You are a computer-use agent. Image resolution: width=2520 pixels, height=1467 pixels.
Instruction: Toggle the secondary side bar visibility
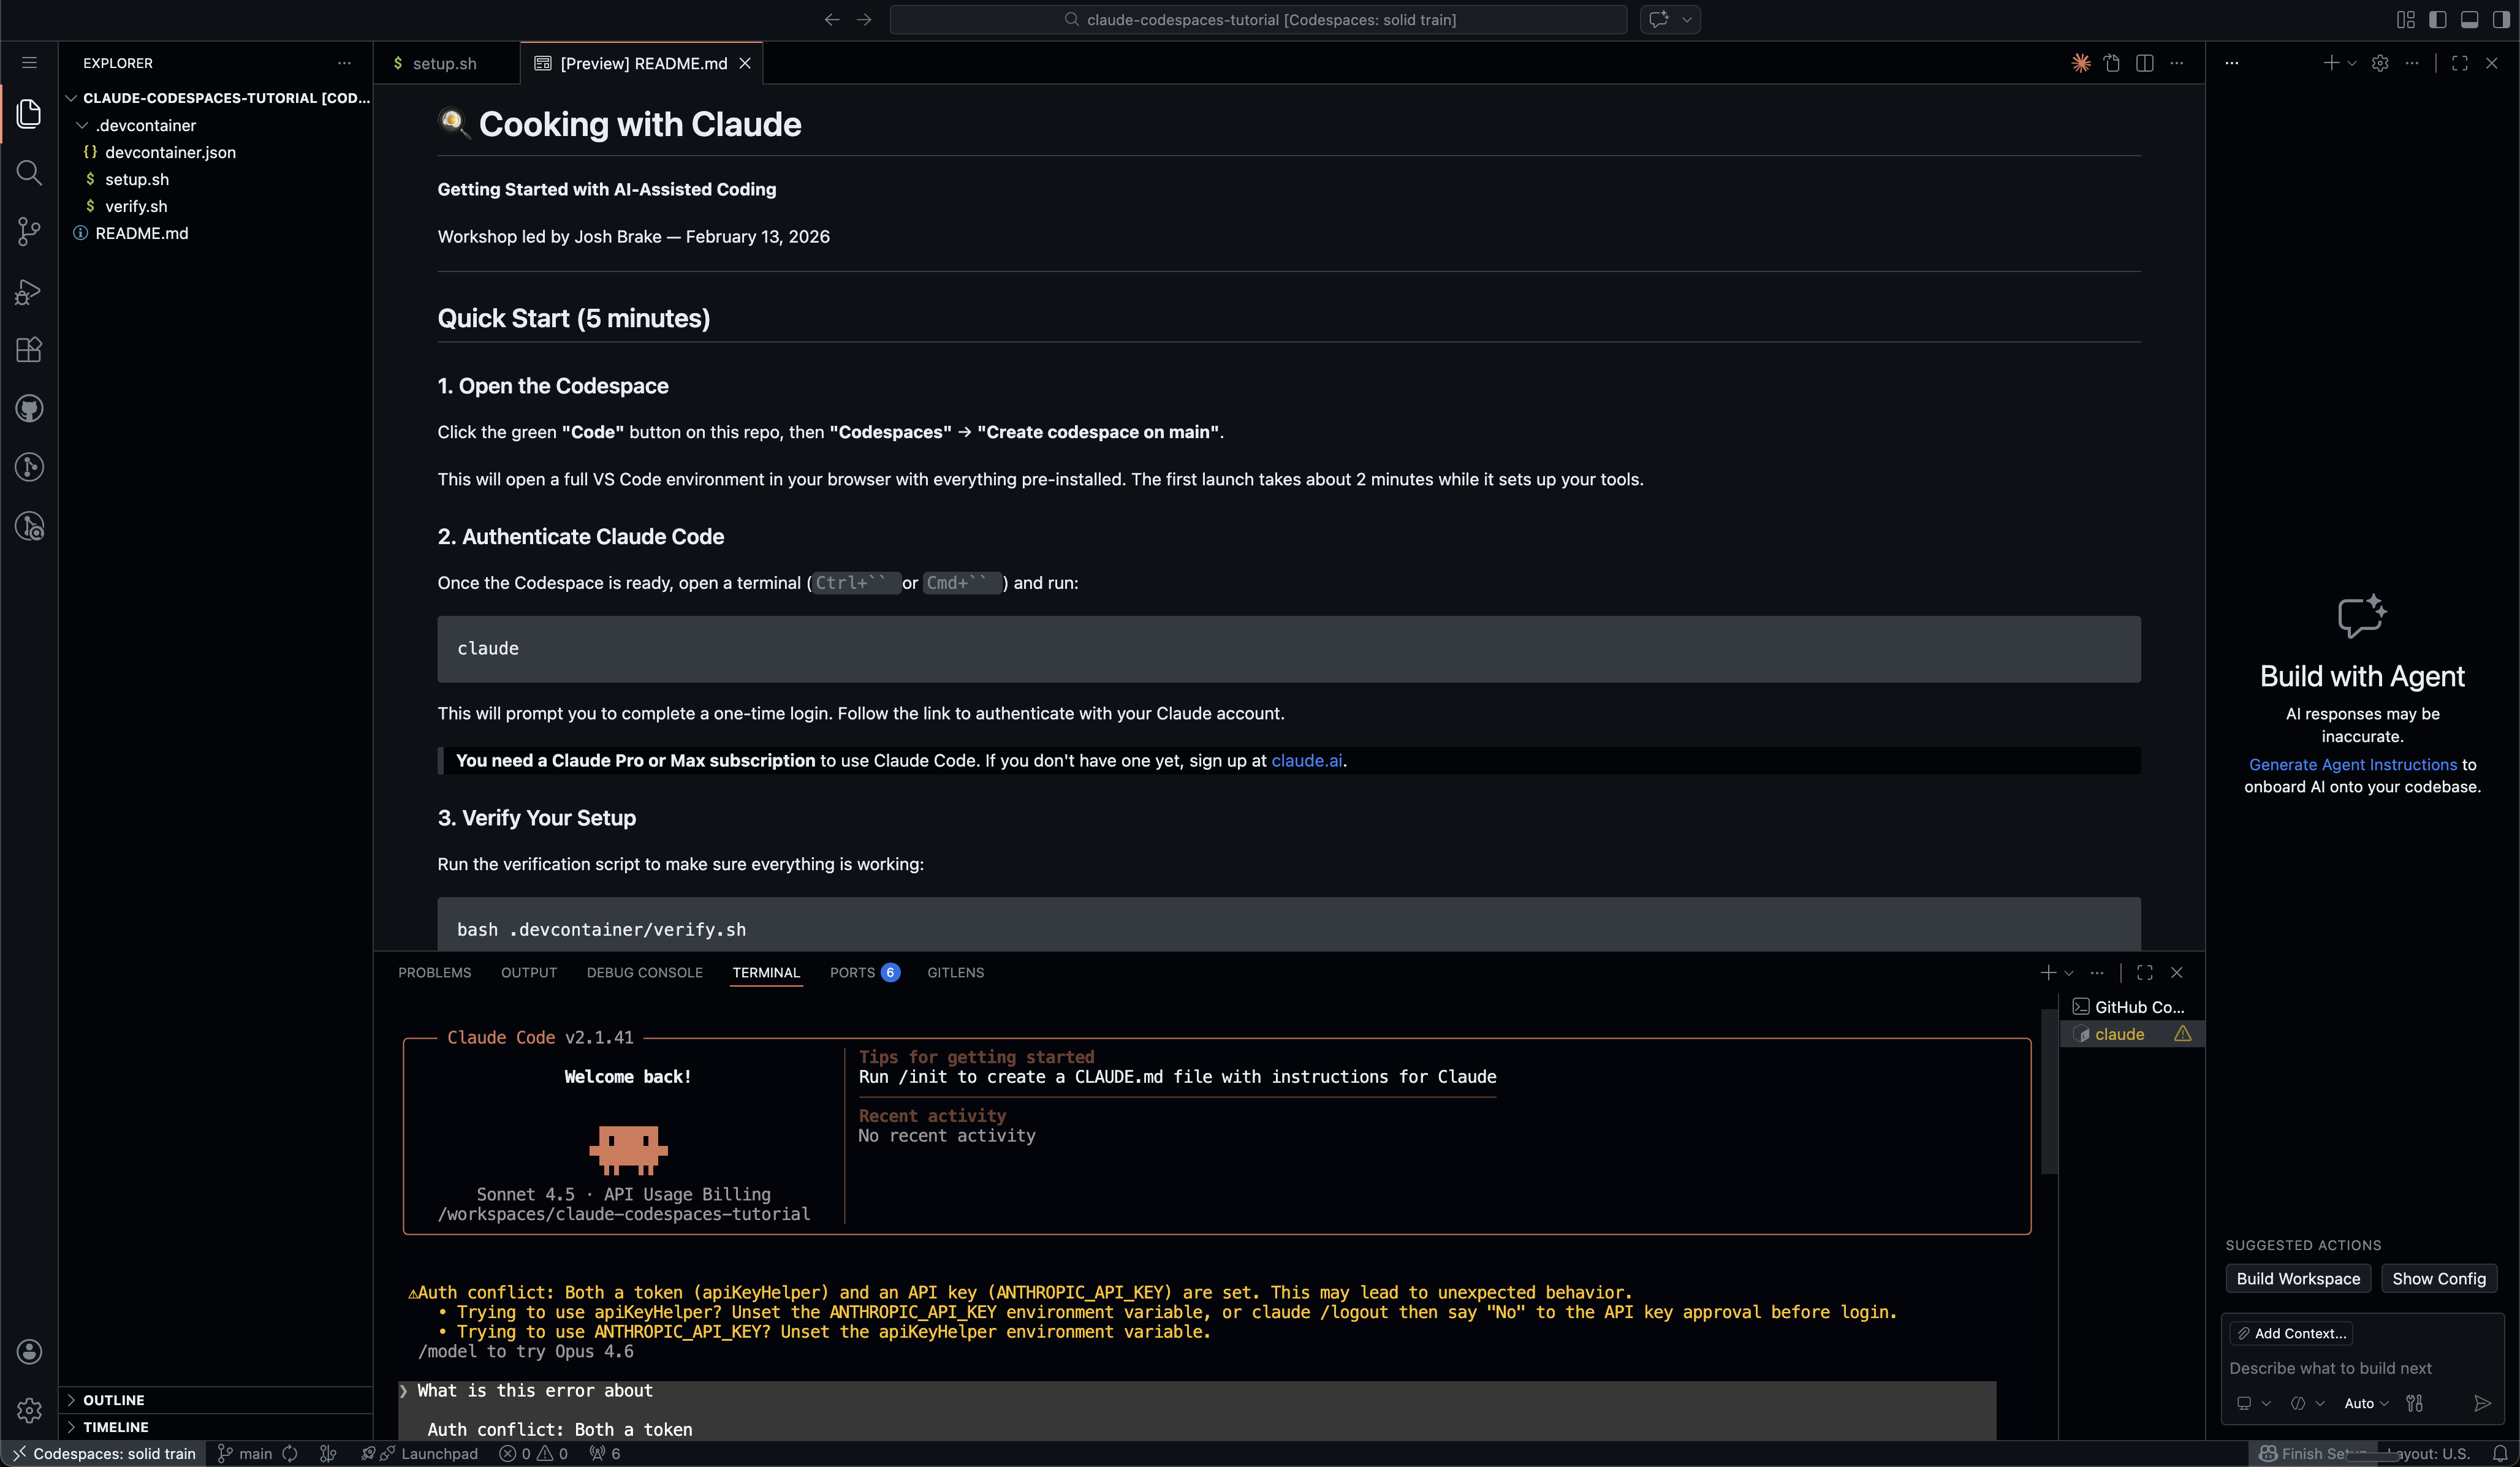[2501, 19]
